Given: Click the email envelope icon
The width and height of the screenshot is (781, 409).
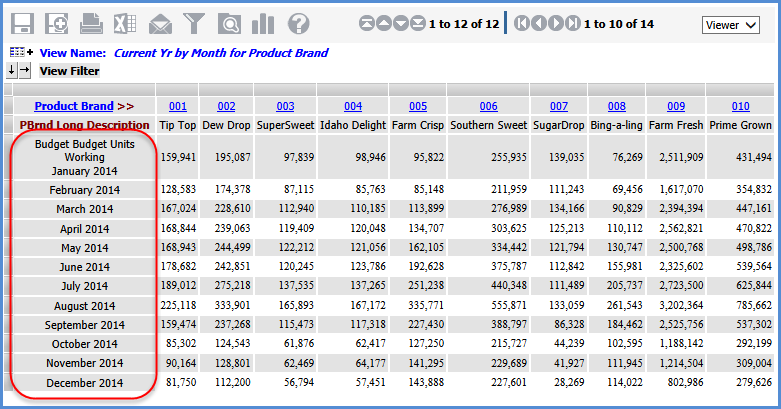Looking at the screenshot, I should click(160, 23).
